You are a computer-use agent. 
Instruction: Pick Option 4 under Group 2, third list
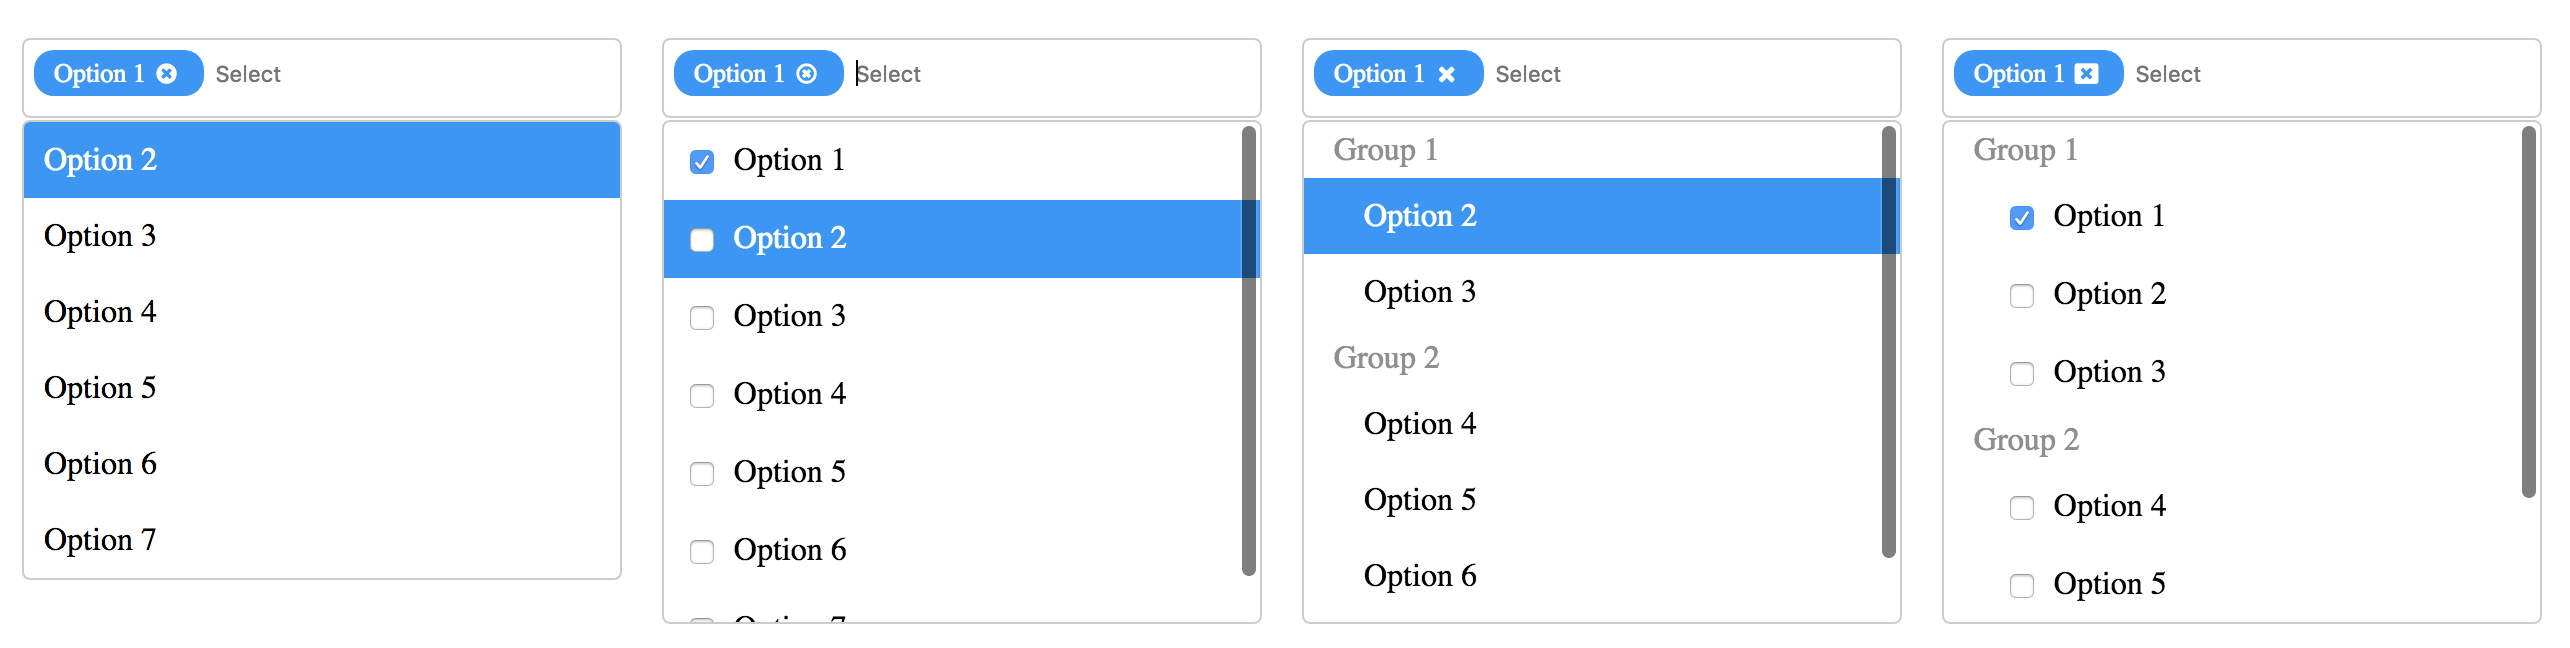(1419, 424)
